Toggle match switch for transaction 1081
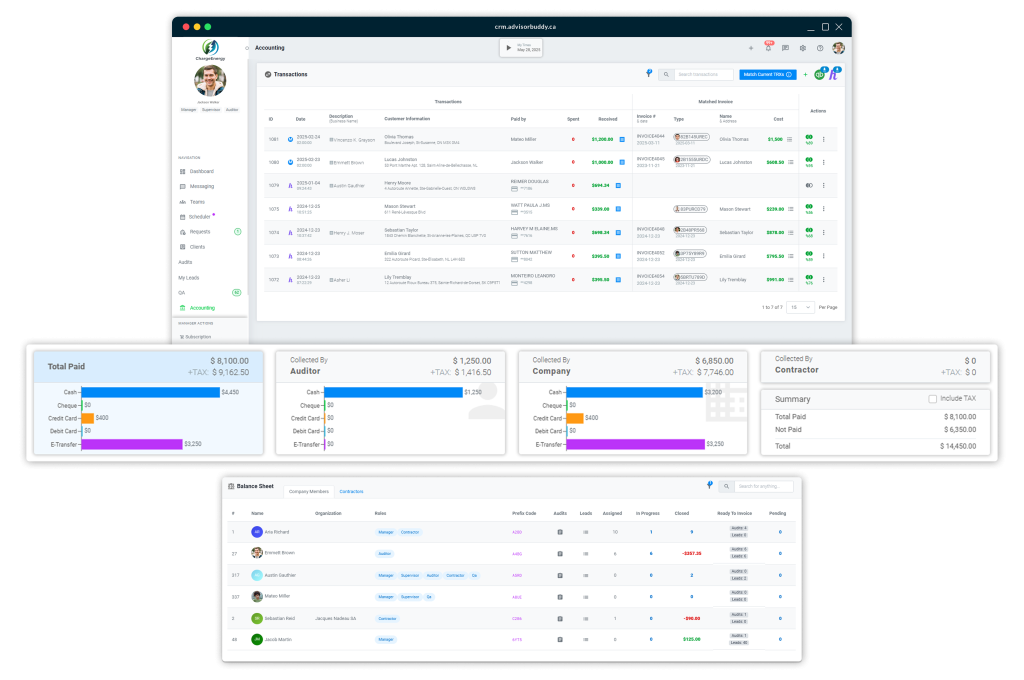This screenshot has height=680, width=1024. point(809,138)
